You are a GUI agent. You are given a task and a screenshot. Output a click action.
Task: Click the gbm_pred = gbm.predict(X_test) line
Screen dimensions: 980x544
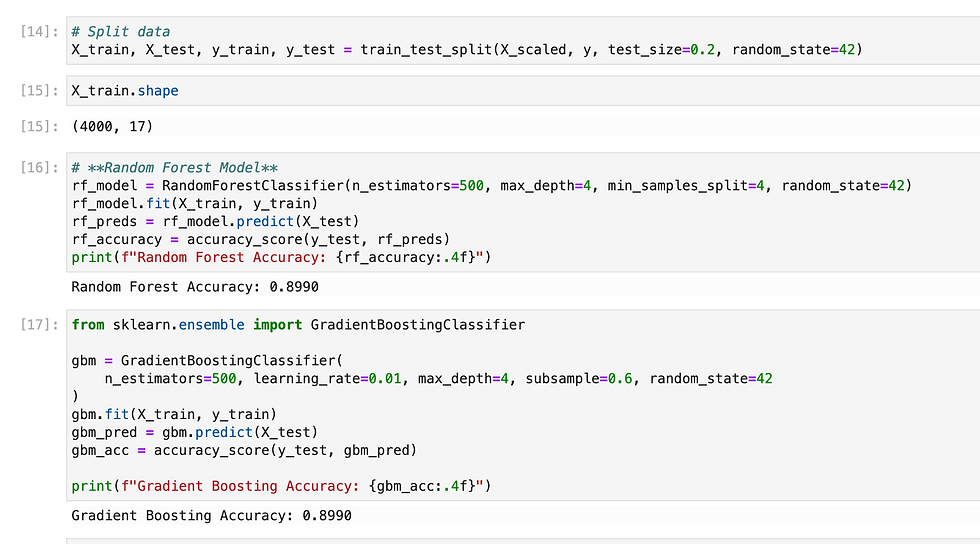click(x=195, y=433)
